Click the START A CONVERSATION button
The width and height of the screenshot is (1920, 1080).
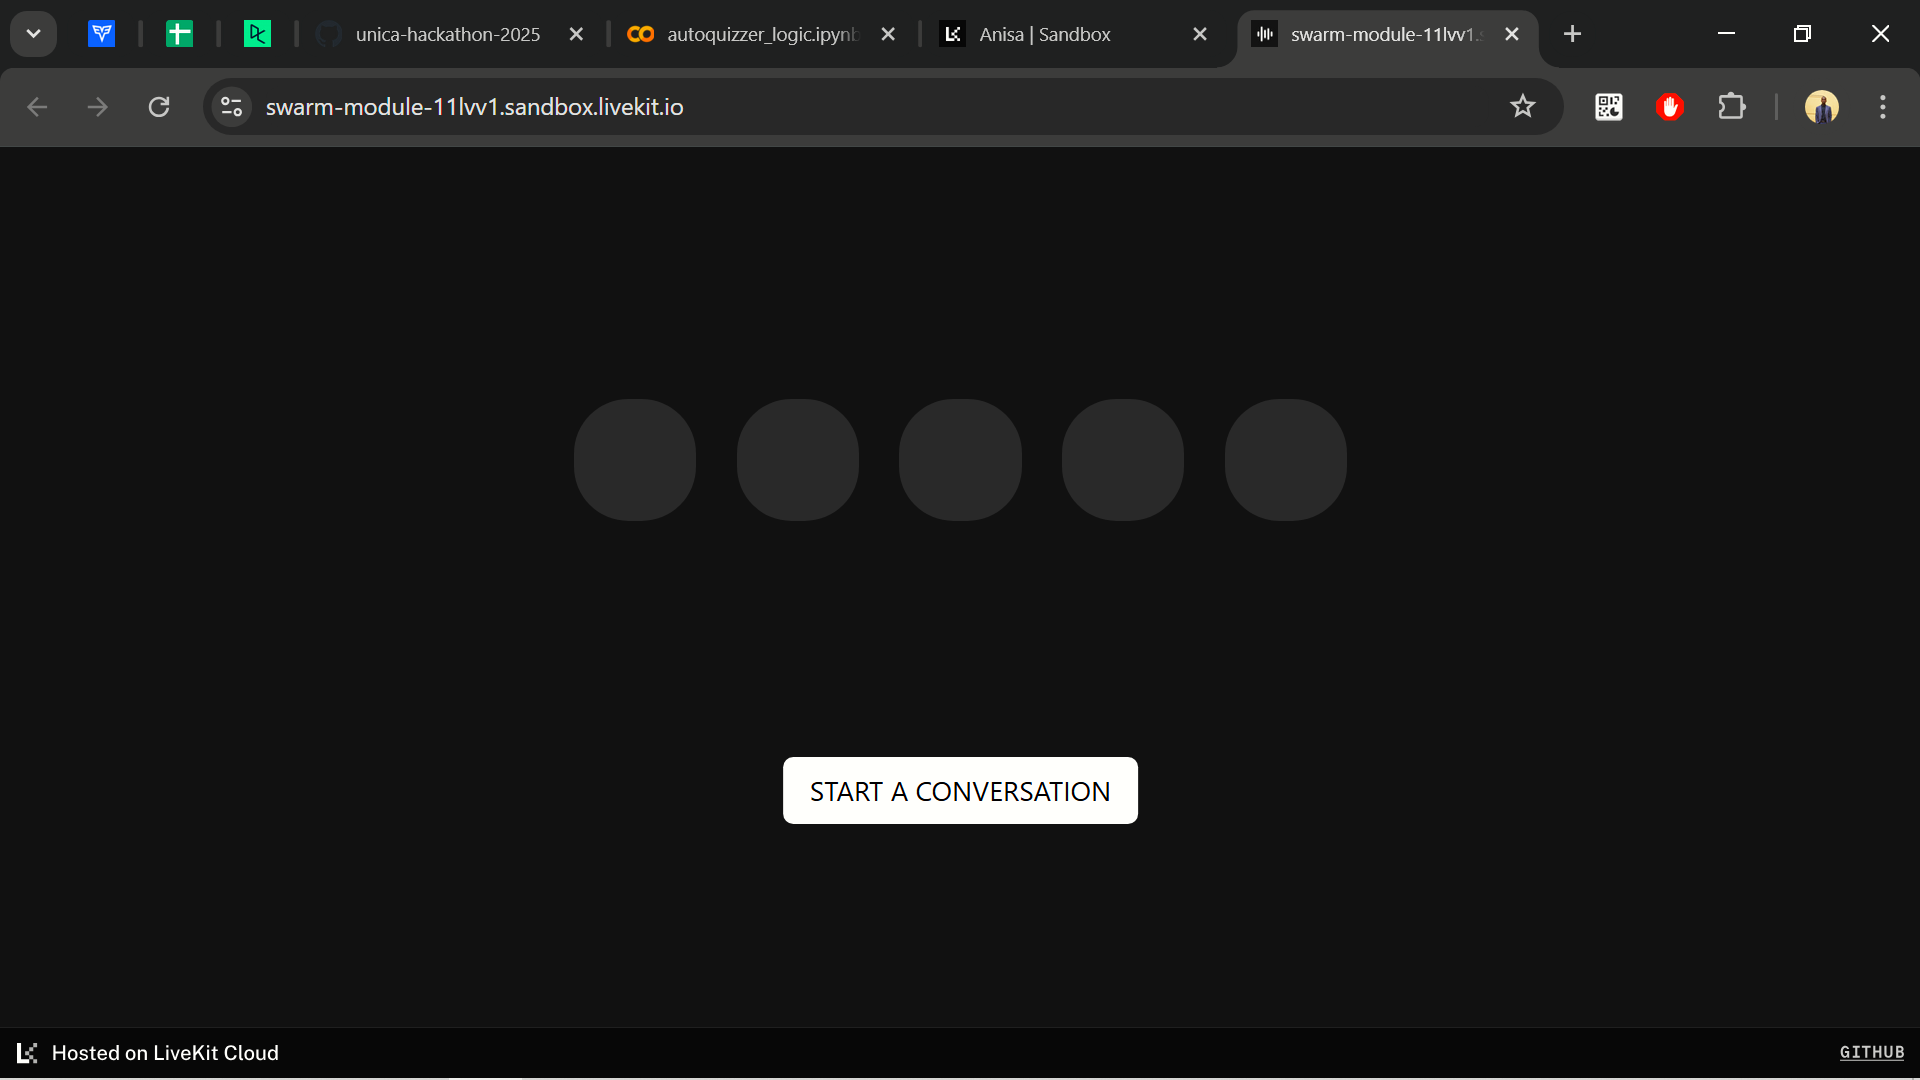coord(960,791)
